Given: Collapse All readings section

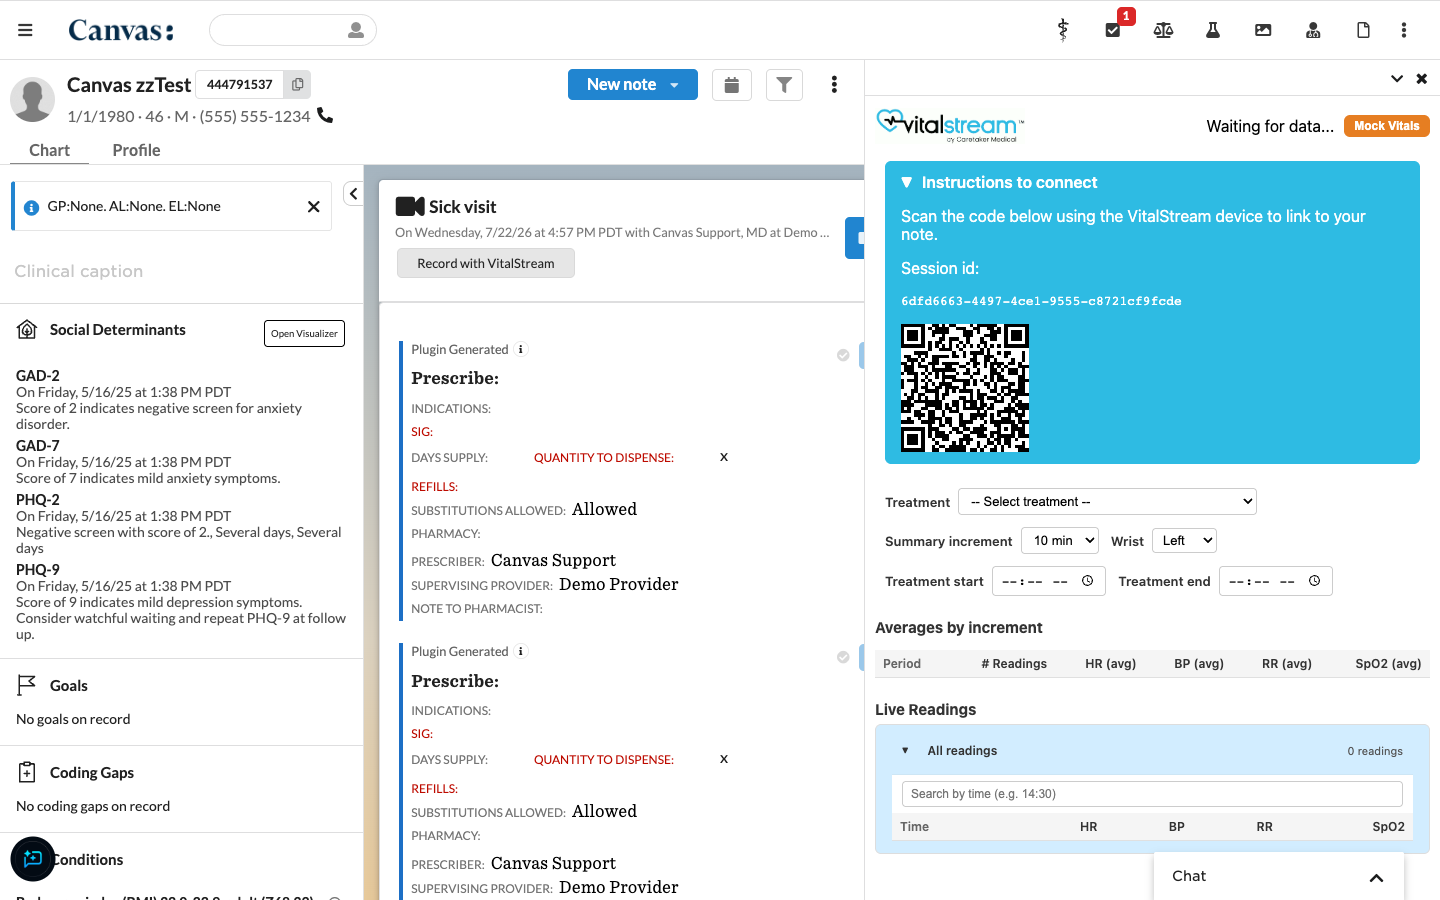Looking at the screenshot, I should (950, 751).
